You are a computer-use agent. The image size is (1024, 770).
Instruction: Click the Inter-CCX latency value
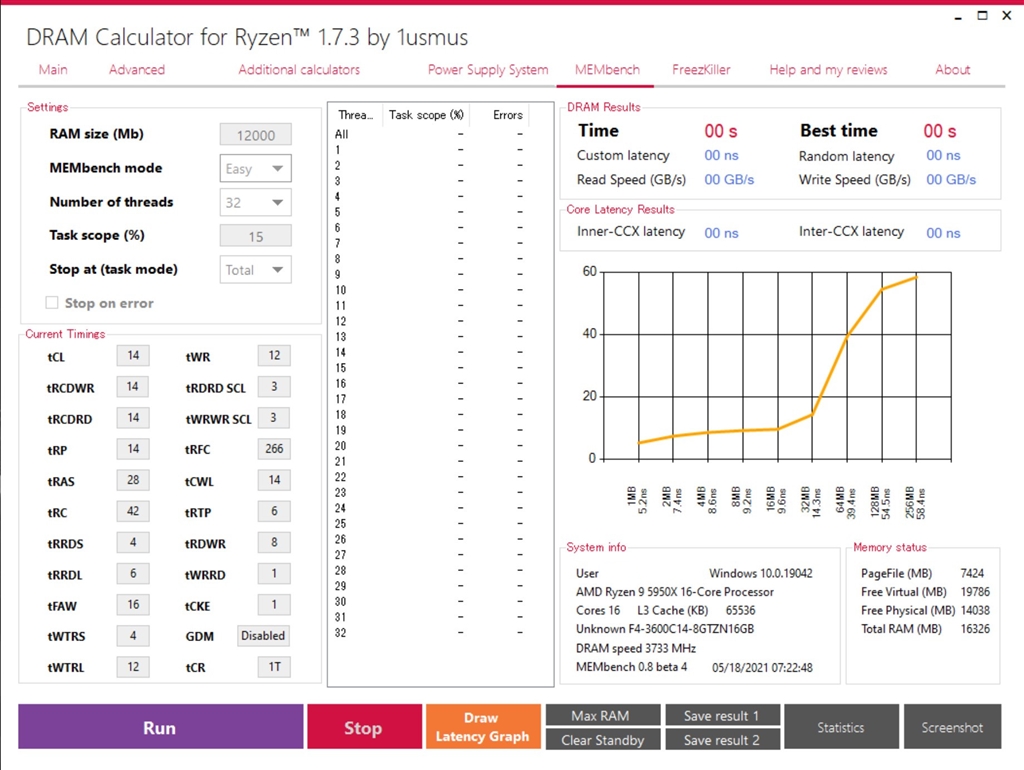tap(943, 233)
